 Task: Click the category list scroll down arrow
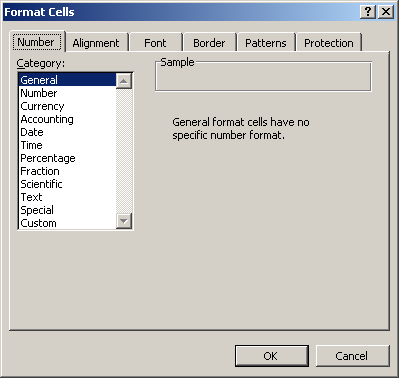point(124,221)
